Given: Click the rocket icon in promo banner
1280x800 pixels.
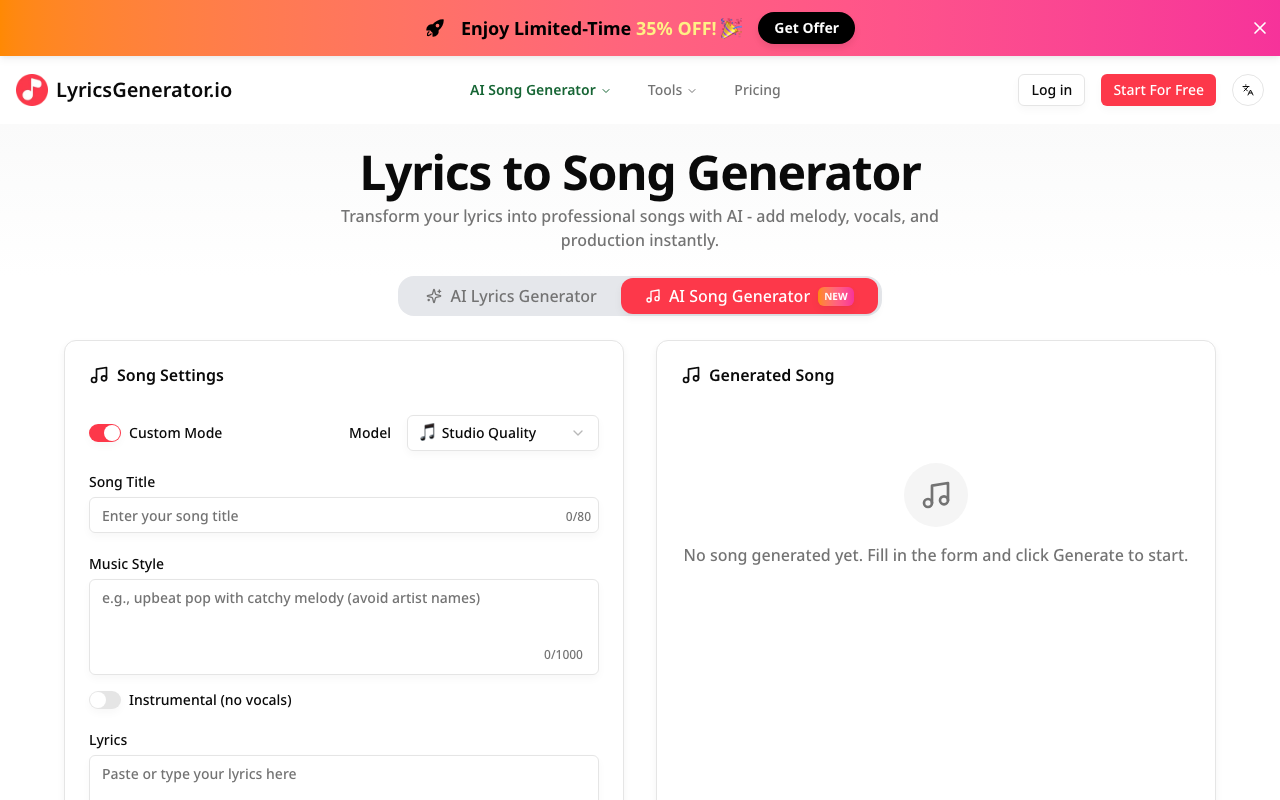Looking at the screenshot, I should [434, 28].
